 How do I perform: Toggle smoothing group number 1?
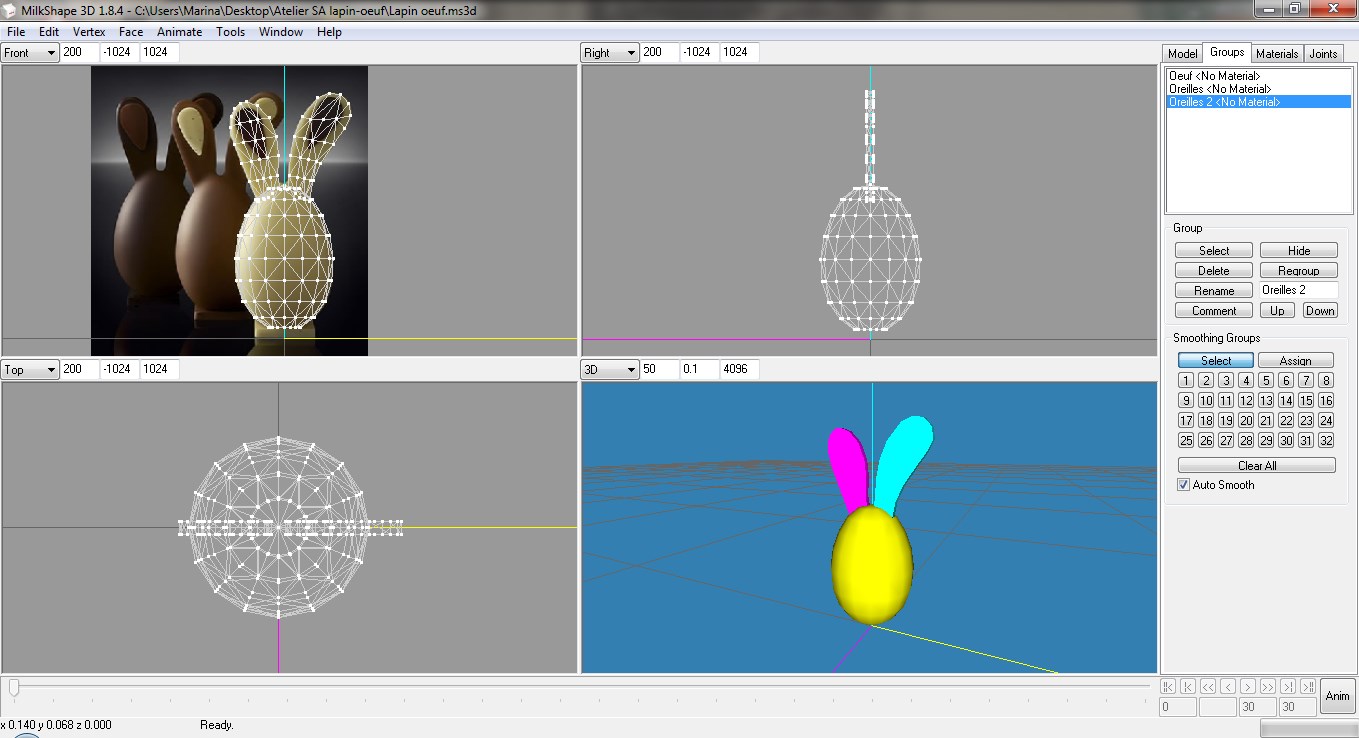coord(1186,380)
